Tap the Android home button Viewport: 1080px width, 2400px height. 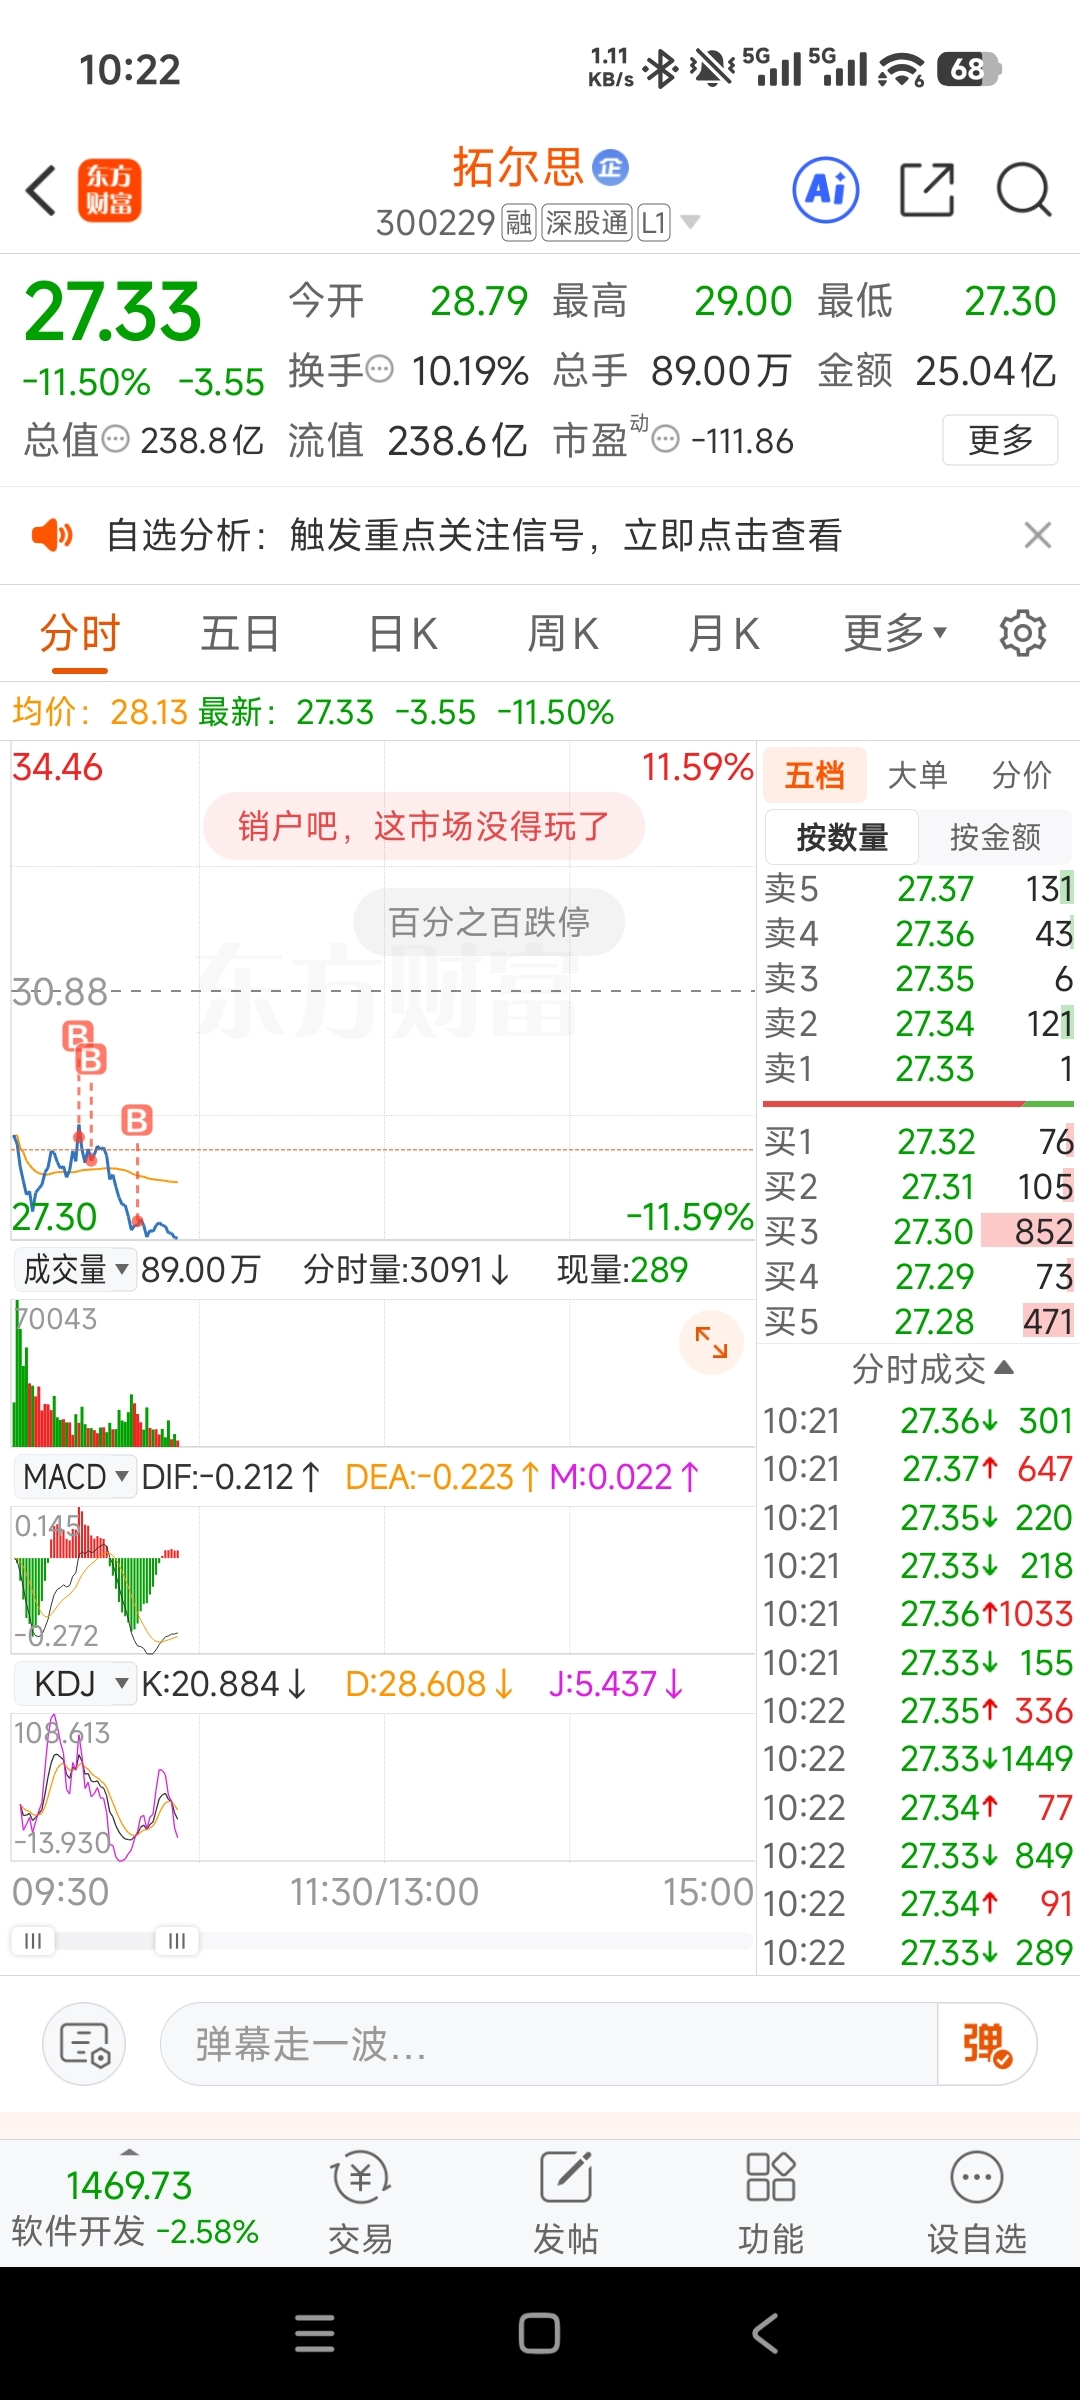(539, 2333)
